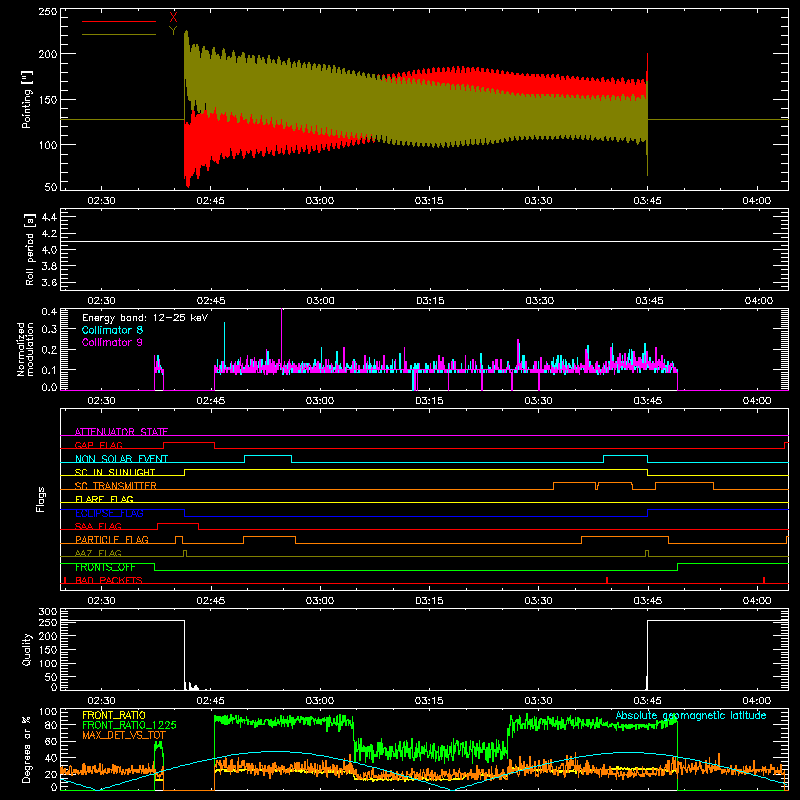Viewport: 800px width, 800px height.
Task: Click the olive Y legend line sample
Action: pyautogui.click(x=119, y=34)
